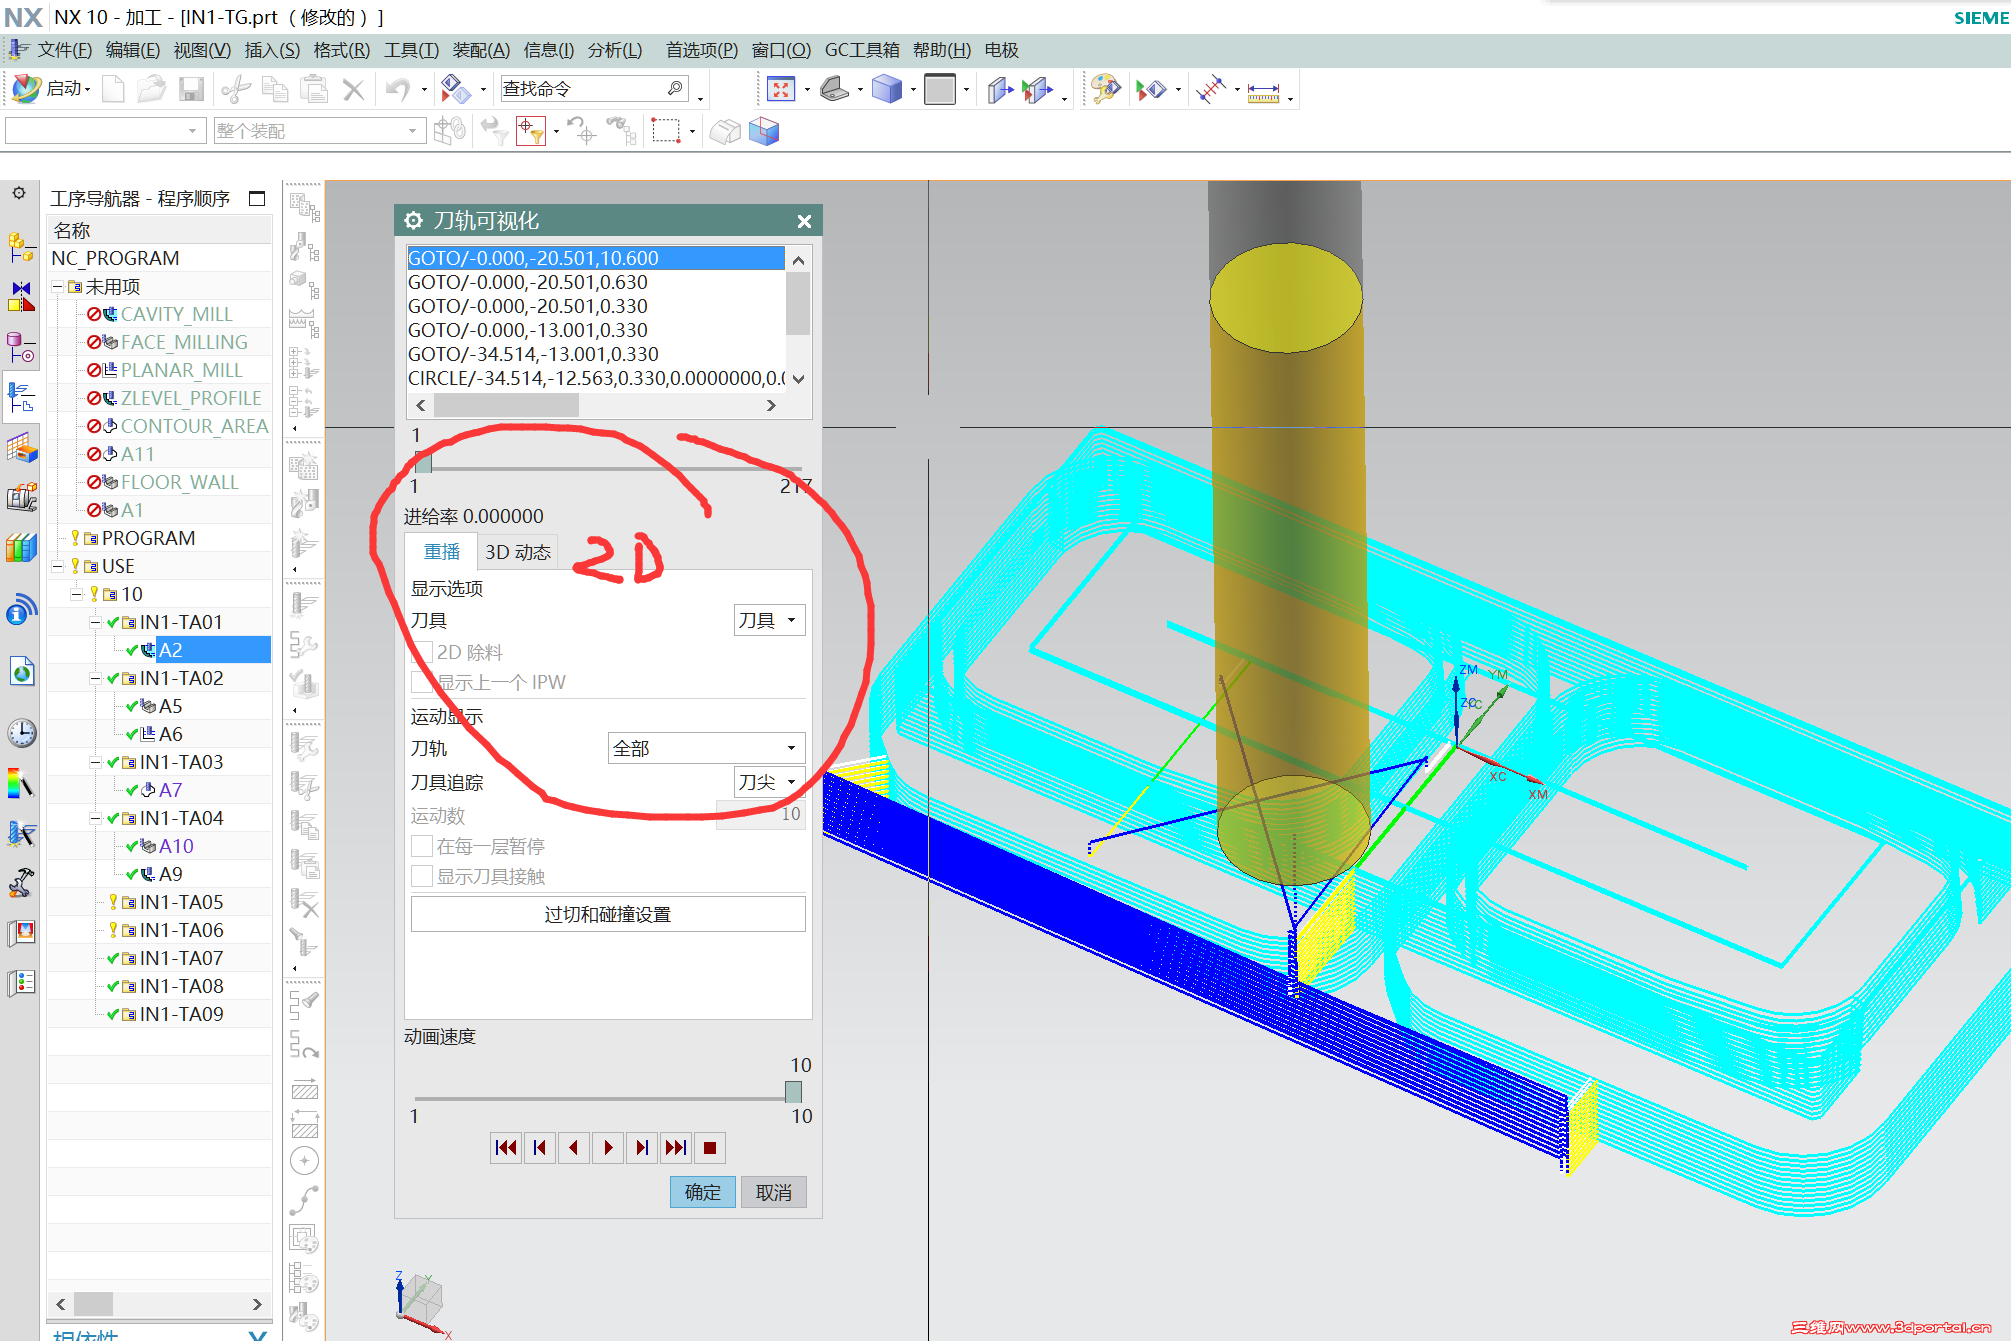
Task: Click the Save file toolbar icon
Action: pos(191,90)
